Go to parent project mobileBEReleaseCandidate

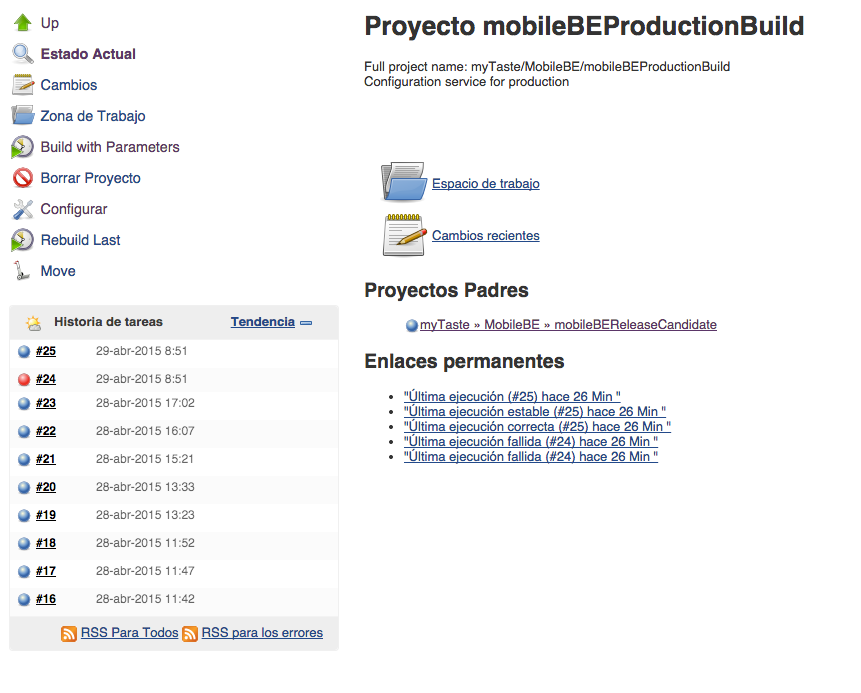click(568, 325)
